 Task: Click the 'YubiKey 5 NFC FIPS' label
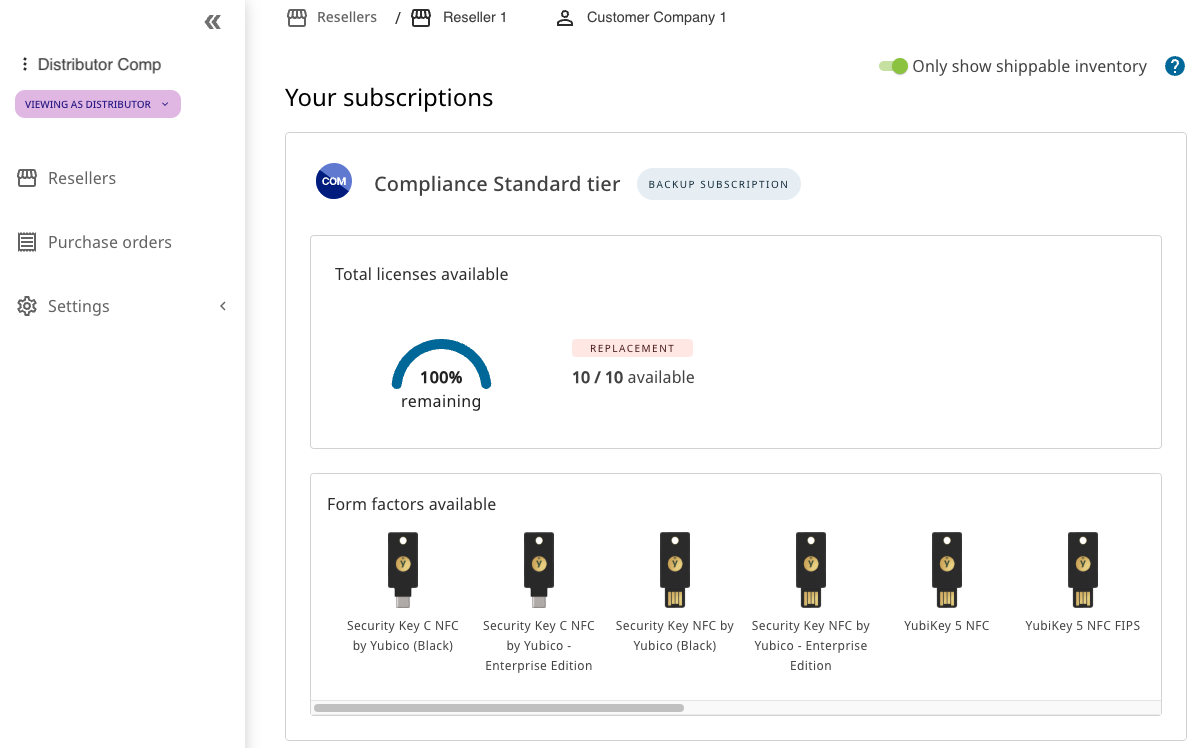coord(1082,625)
